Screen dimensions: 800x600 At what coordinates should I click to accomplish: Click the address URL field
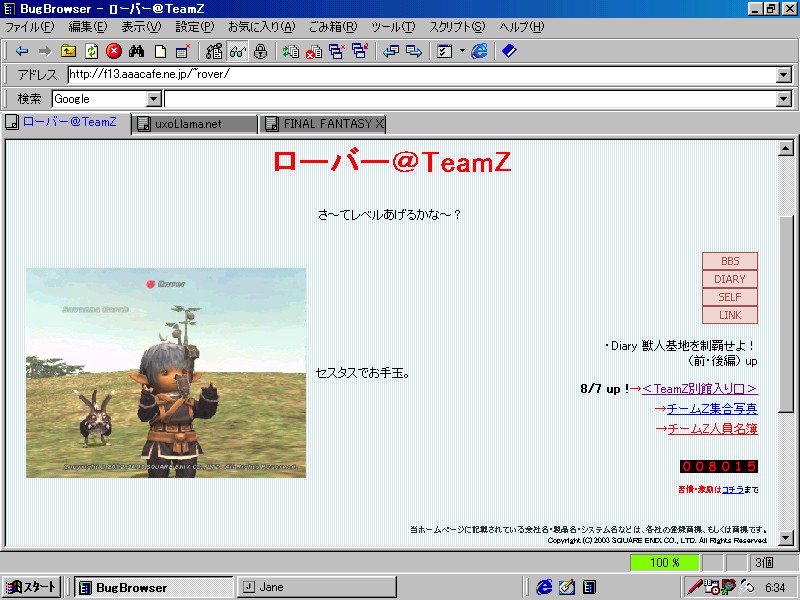click(x=422, y=74)
